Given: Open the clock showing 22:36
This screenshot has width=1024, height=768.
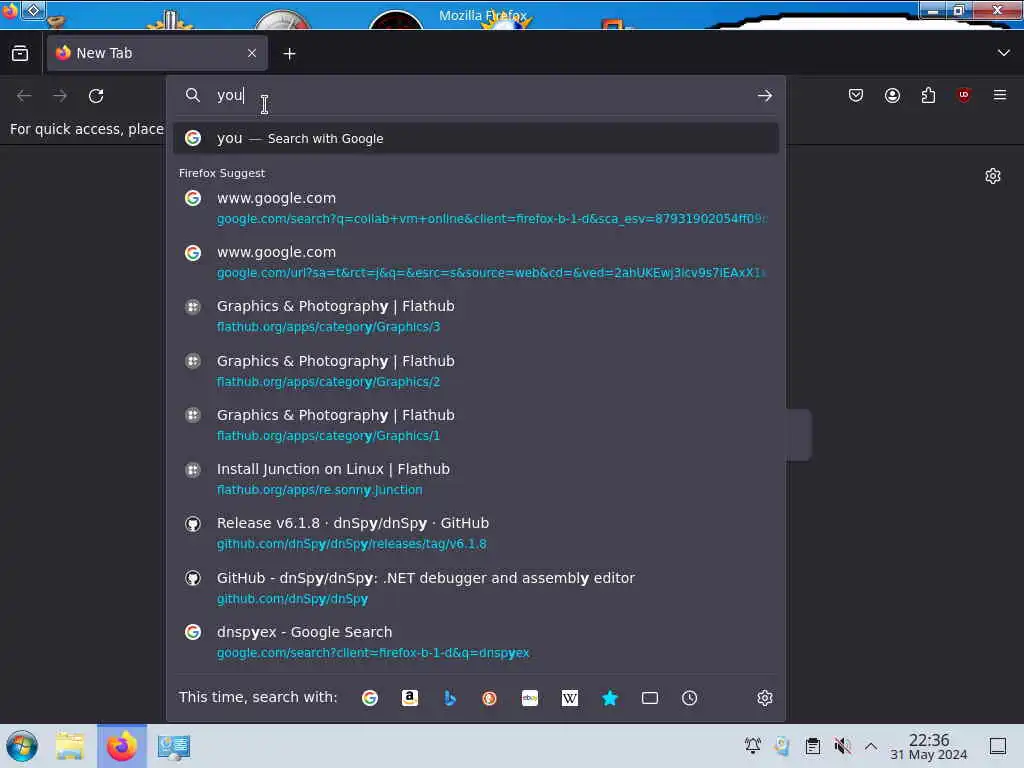Looking at the screenshot, I should 929,746.
